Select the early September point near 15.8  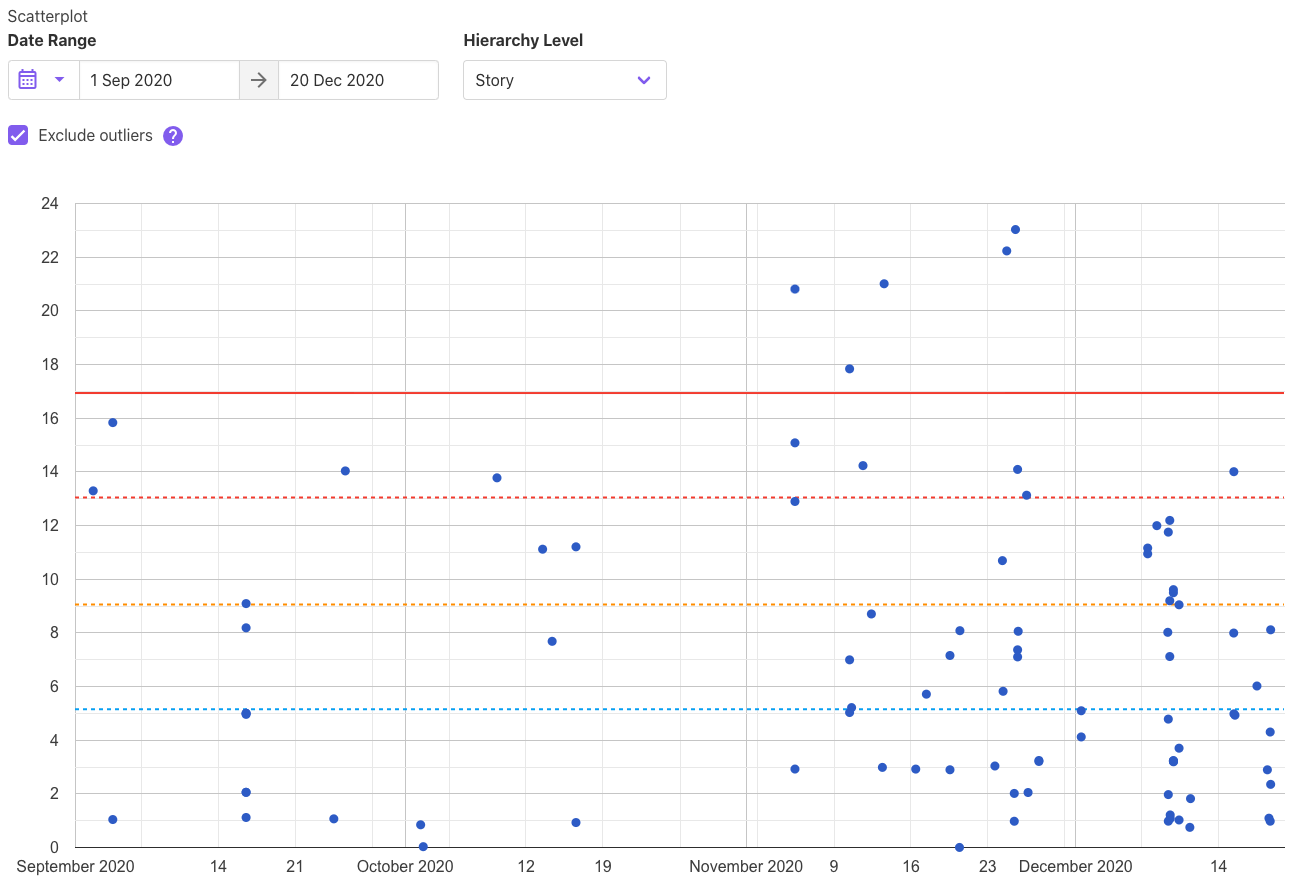point(113,423)
